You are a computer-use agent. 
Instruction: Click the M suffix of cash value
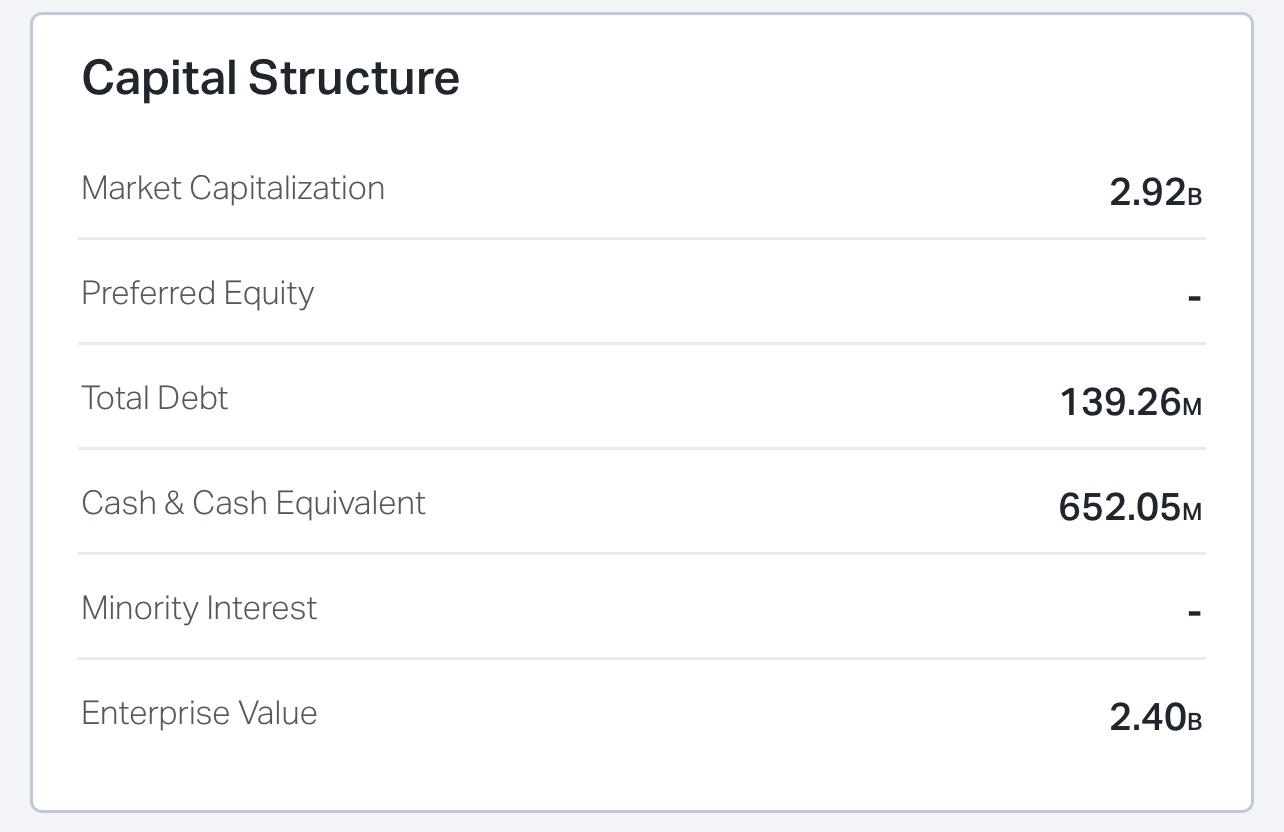click(x=1192, y=511)
